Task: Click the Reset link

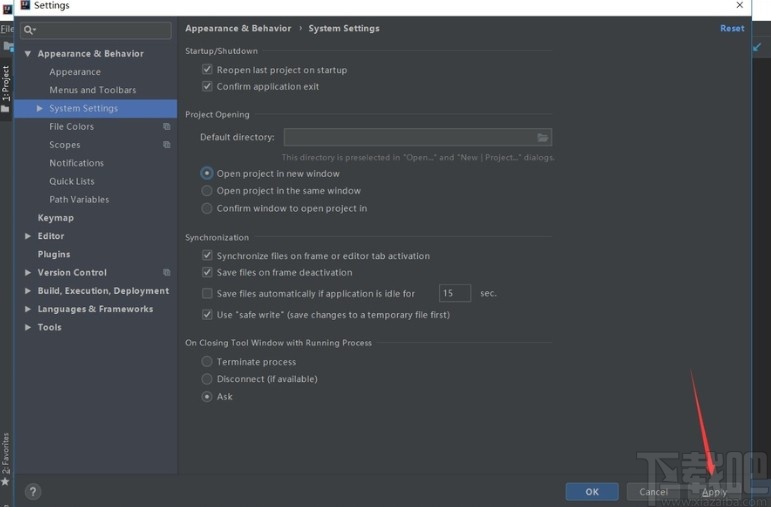Action: pyautogui.click(x=732, y=28)
